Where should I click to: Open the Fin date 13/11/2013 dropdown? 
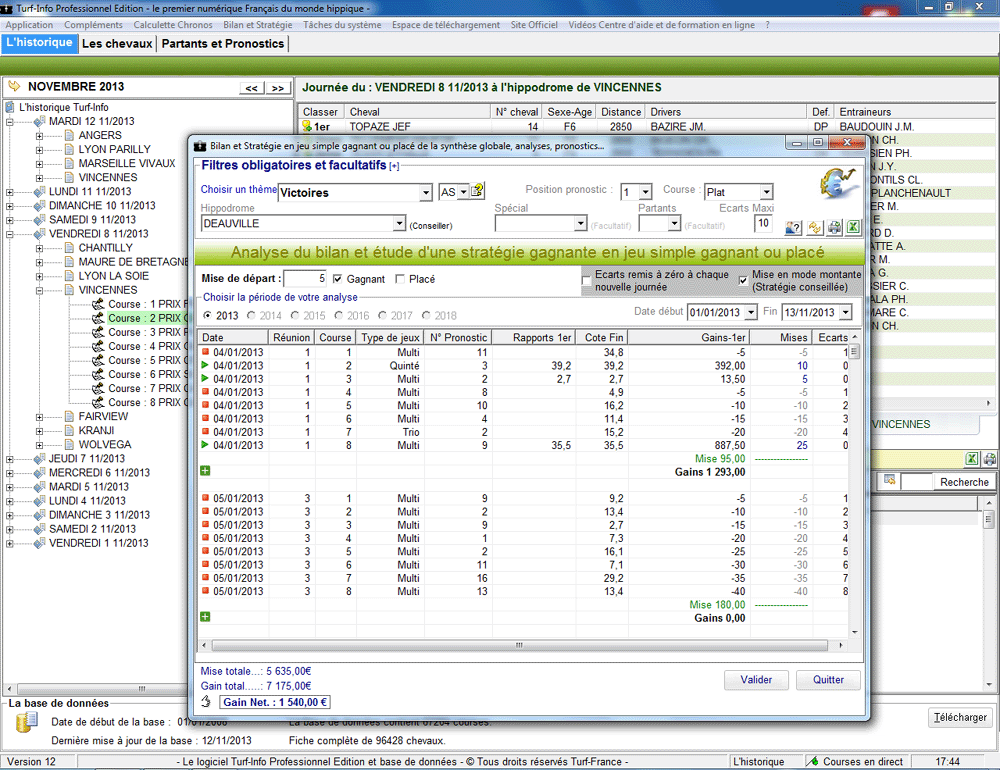(x=845, y=312)
